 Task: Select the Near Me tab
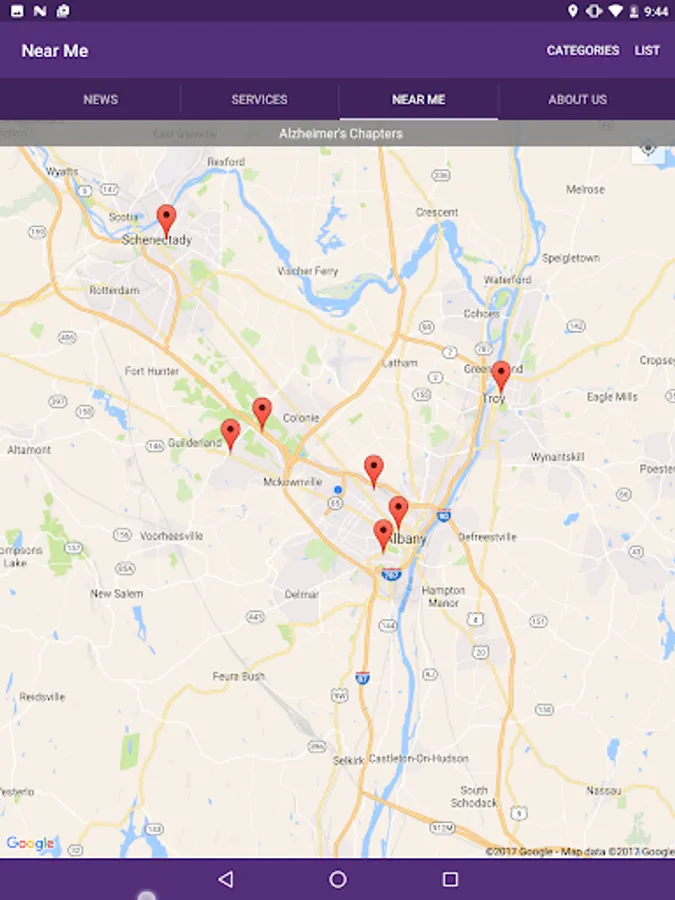[418, 99]
